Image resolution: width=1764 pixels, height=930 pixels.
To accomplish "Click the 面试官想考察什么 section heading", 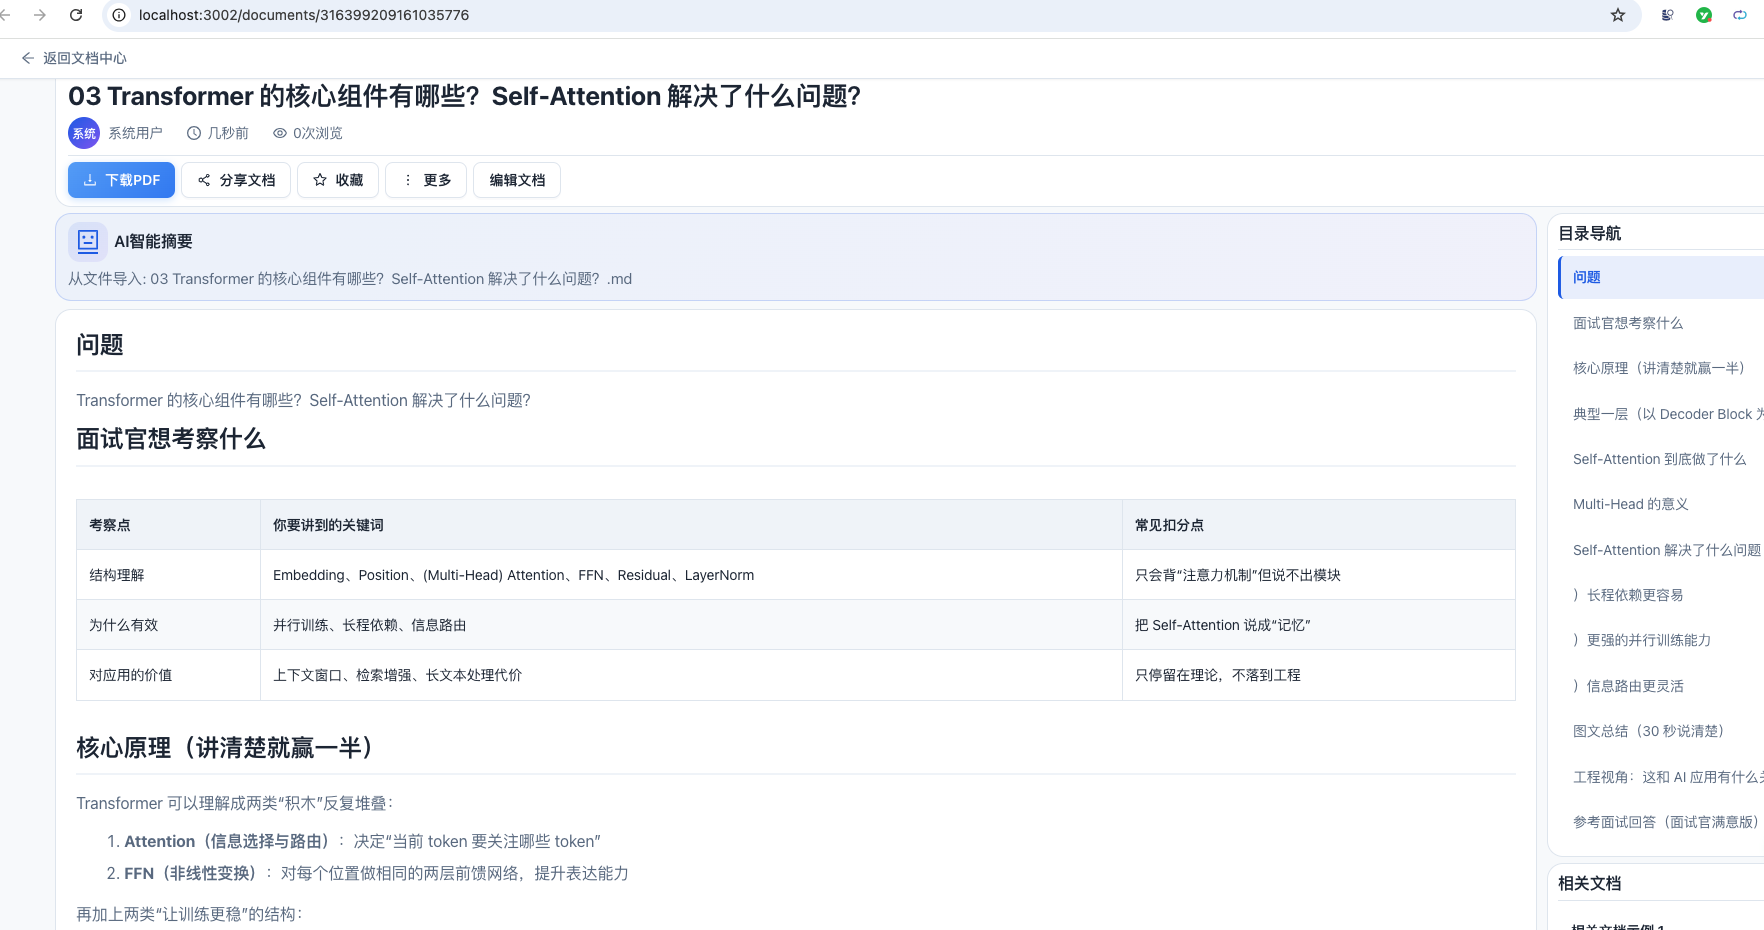I will click(171, 439).
